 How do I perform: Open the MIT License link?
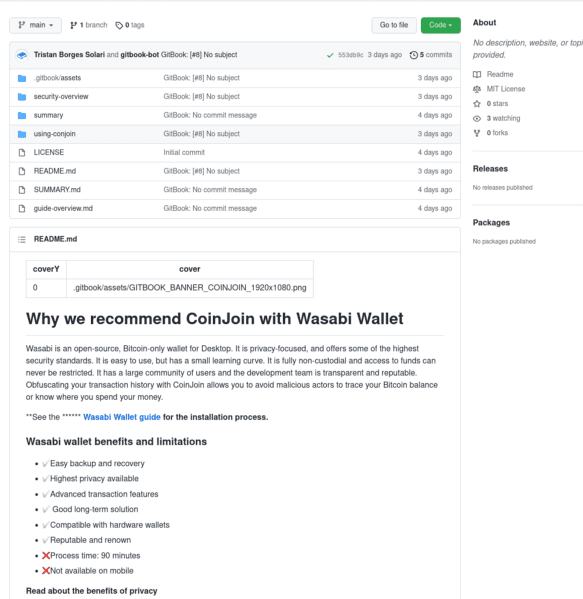tap(506, 89)
